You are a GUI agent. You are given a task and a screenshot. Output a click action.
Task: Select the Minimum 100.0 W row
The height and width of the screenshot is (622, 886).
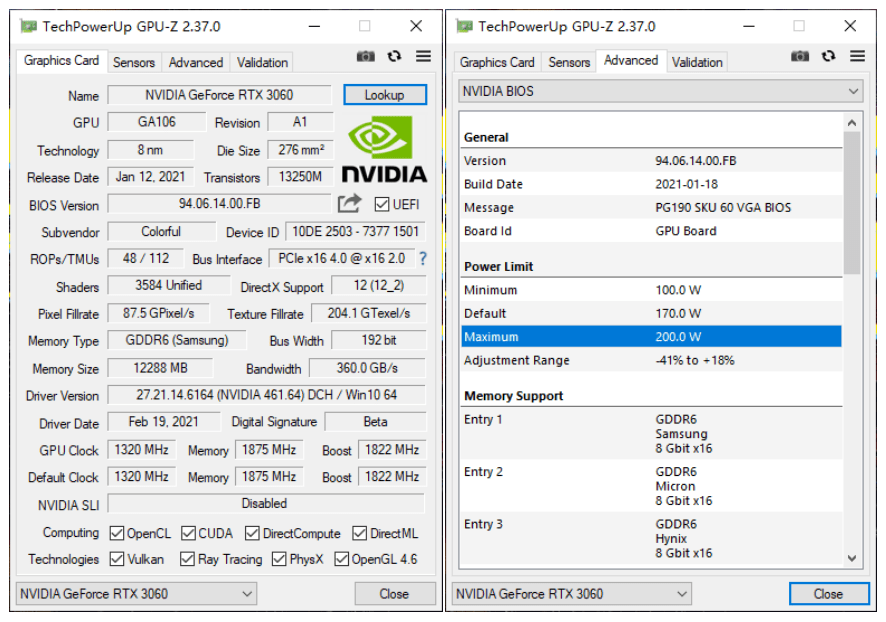652,290
